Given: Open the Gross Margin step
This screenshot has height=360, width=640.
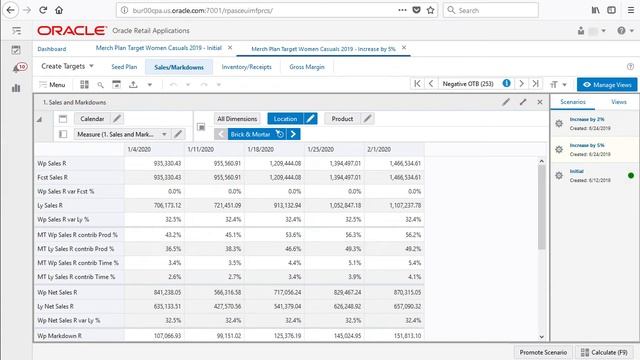Looking at the screenshot, I should tap(307, 67).
